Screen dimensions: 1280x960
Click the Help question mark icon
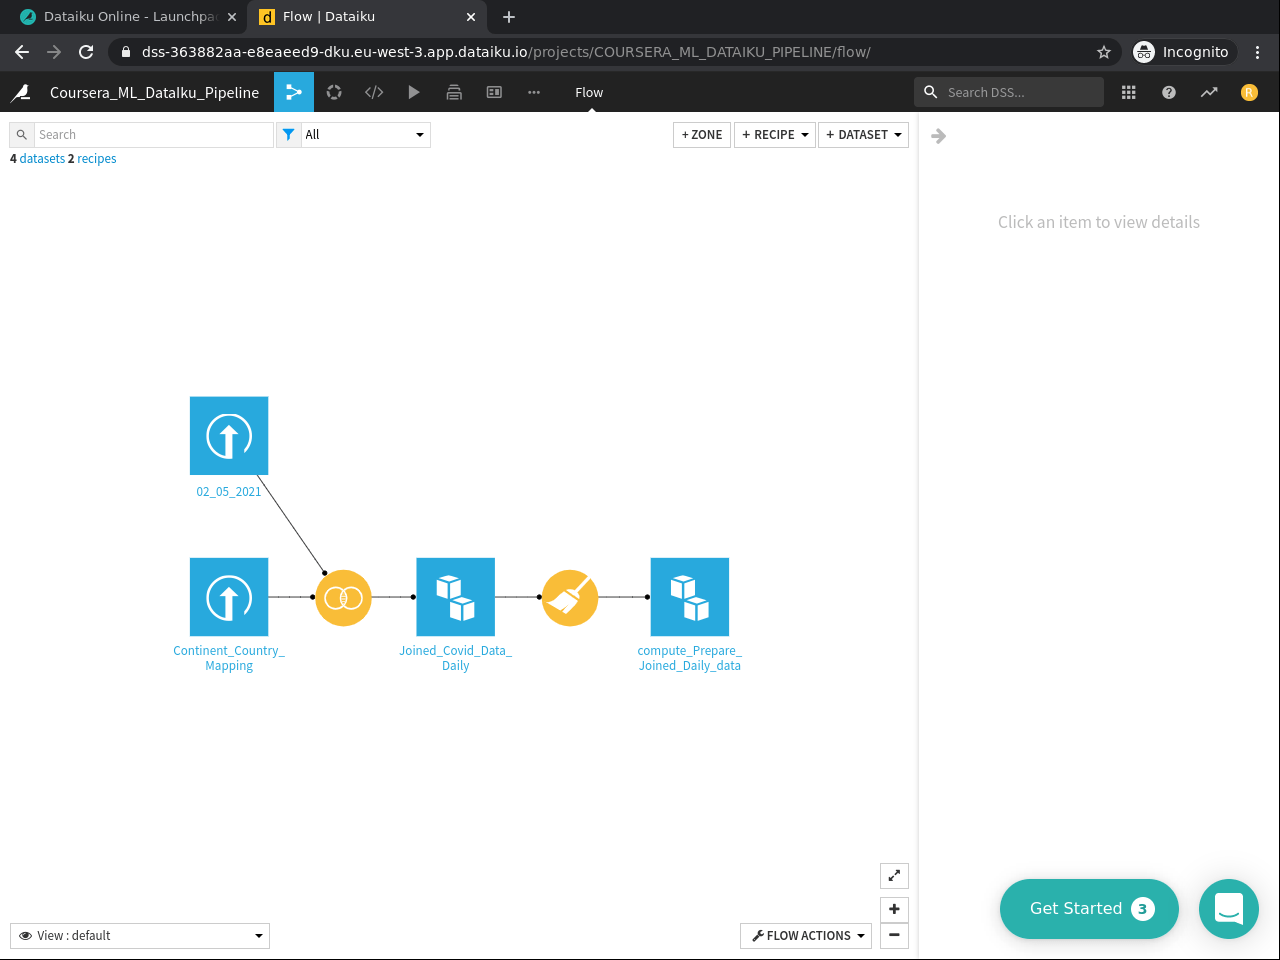1168,92
